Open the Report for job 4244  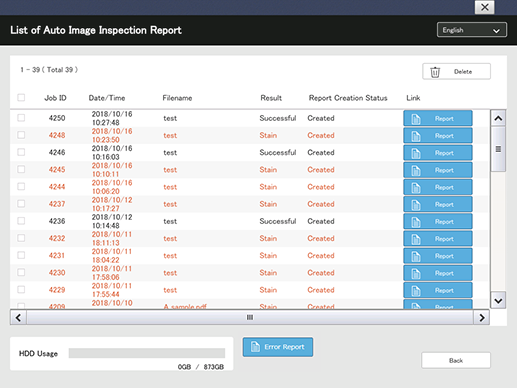[x=438, y=187]
